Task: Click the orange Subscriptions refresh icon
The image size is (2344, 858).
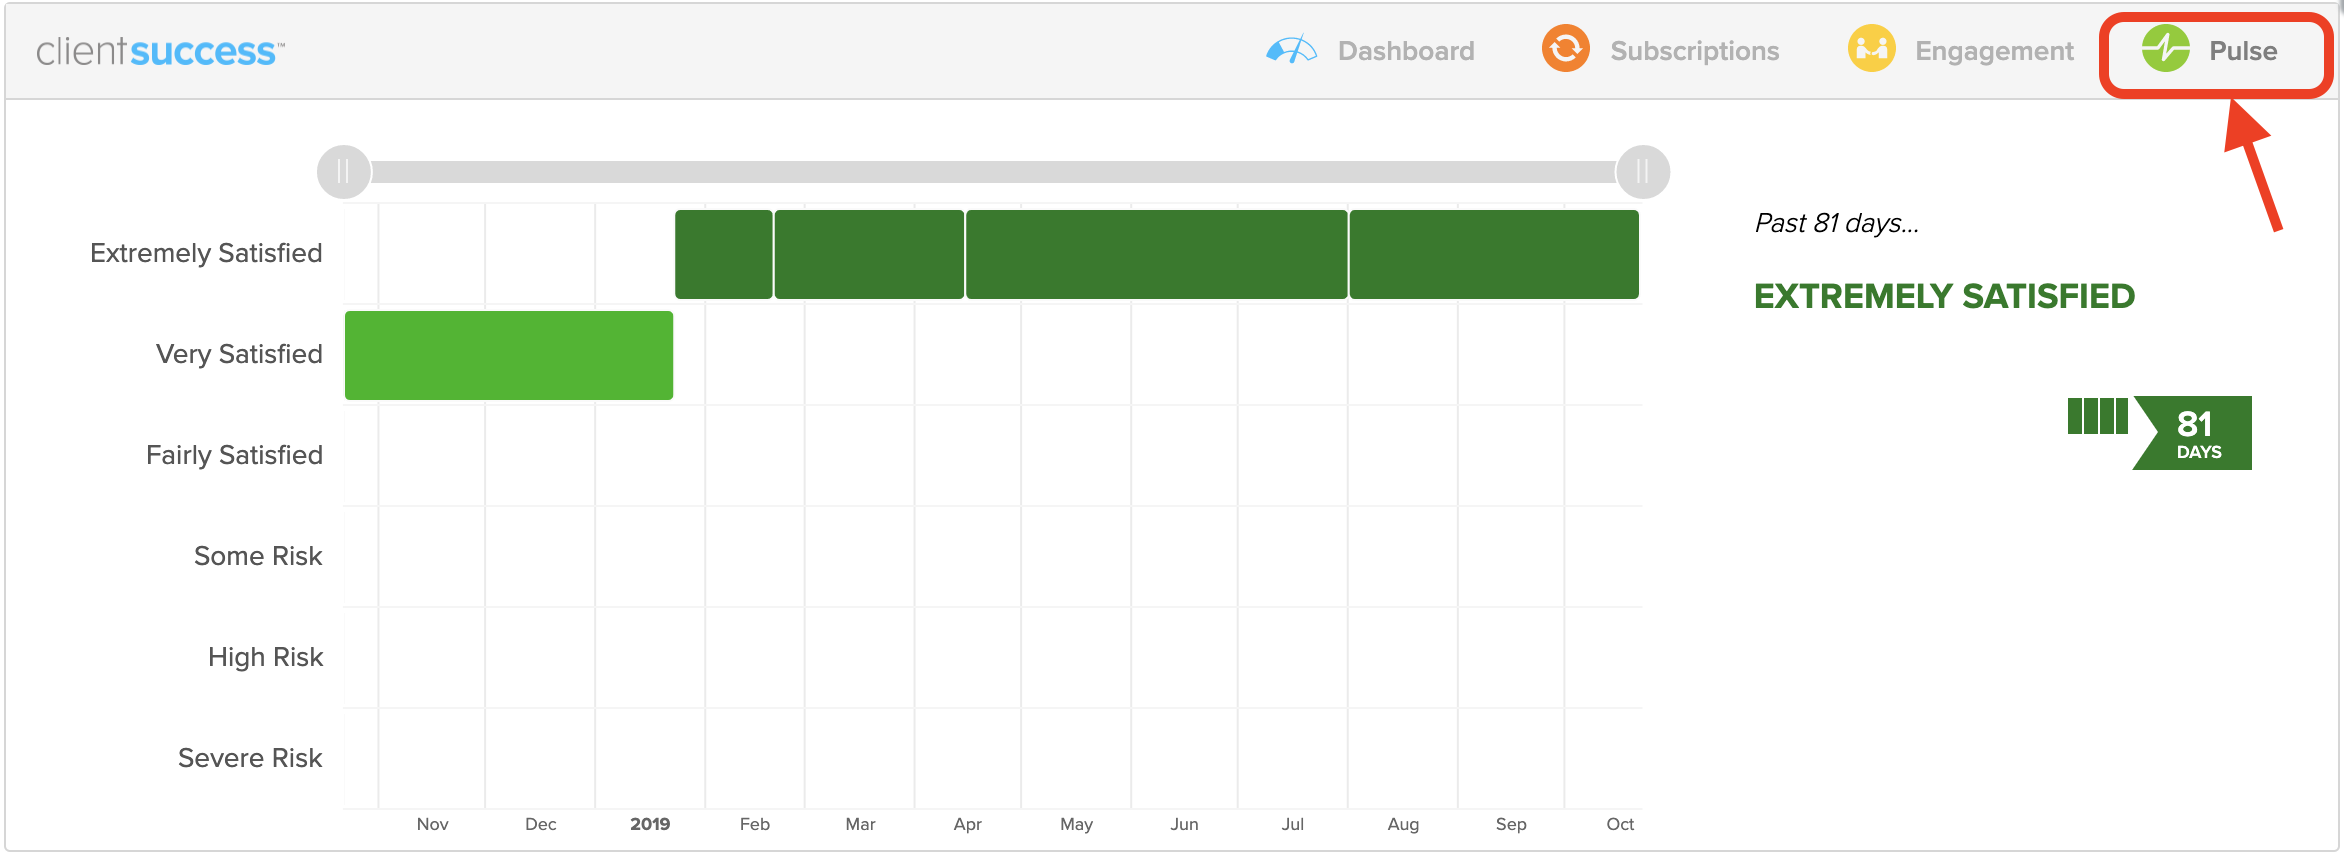Action: point(1565,49)
